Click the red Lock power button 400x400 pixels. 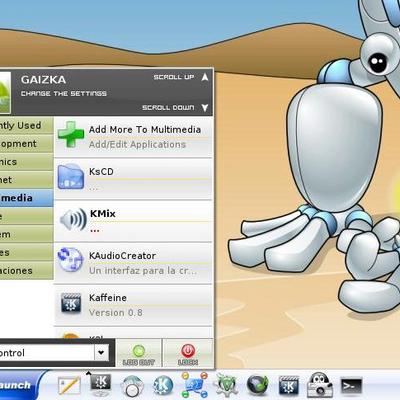(188, 351)
